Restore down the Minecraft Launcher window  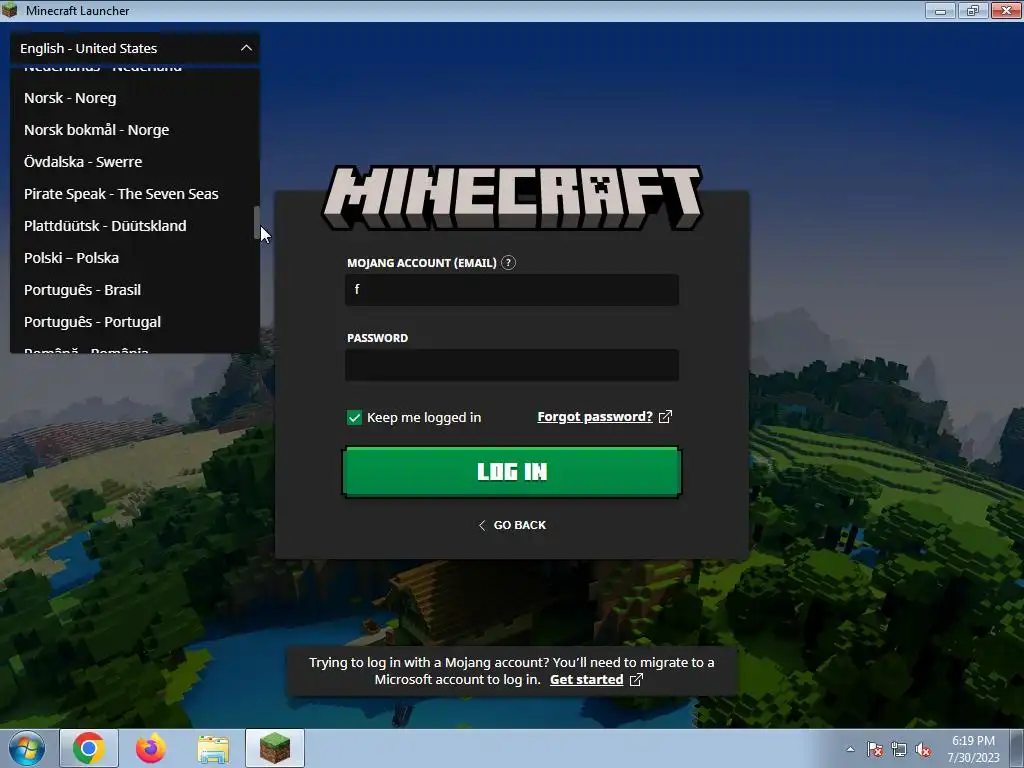(x=972, y=10)
